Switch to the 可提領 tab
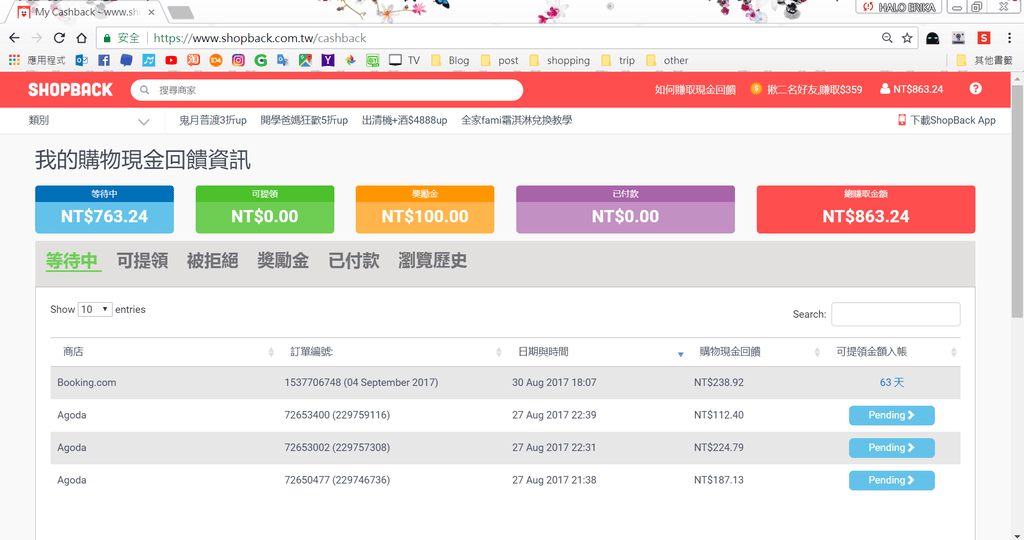 tap(142, 261)
